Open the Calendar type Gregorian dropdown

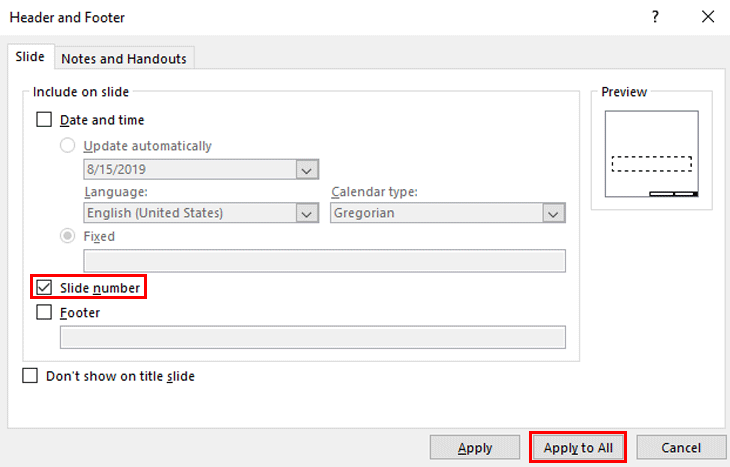448,213
